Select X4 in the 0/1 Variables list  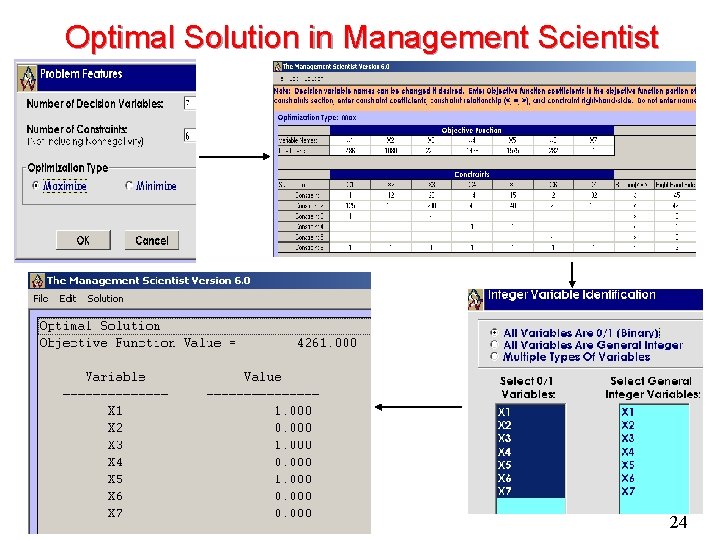click(530, 452)
